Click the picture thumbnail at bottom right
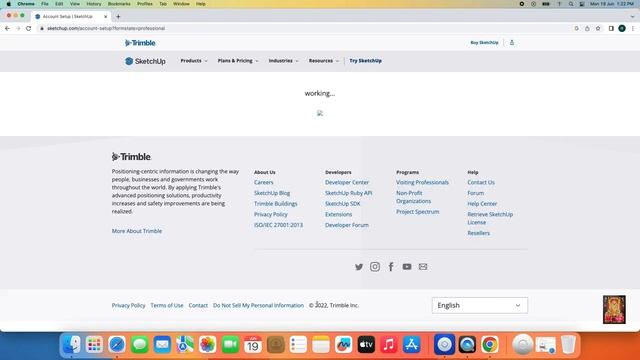Image resolution: width=640 pixels, height=360 pixels. pos(614,310)
